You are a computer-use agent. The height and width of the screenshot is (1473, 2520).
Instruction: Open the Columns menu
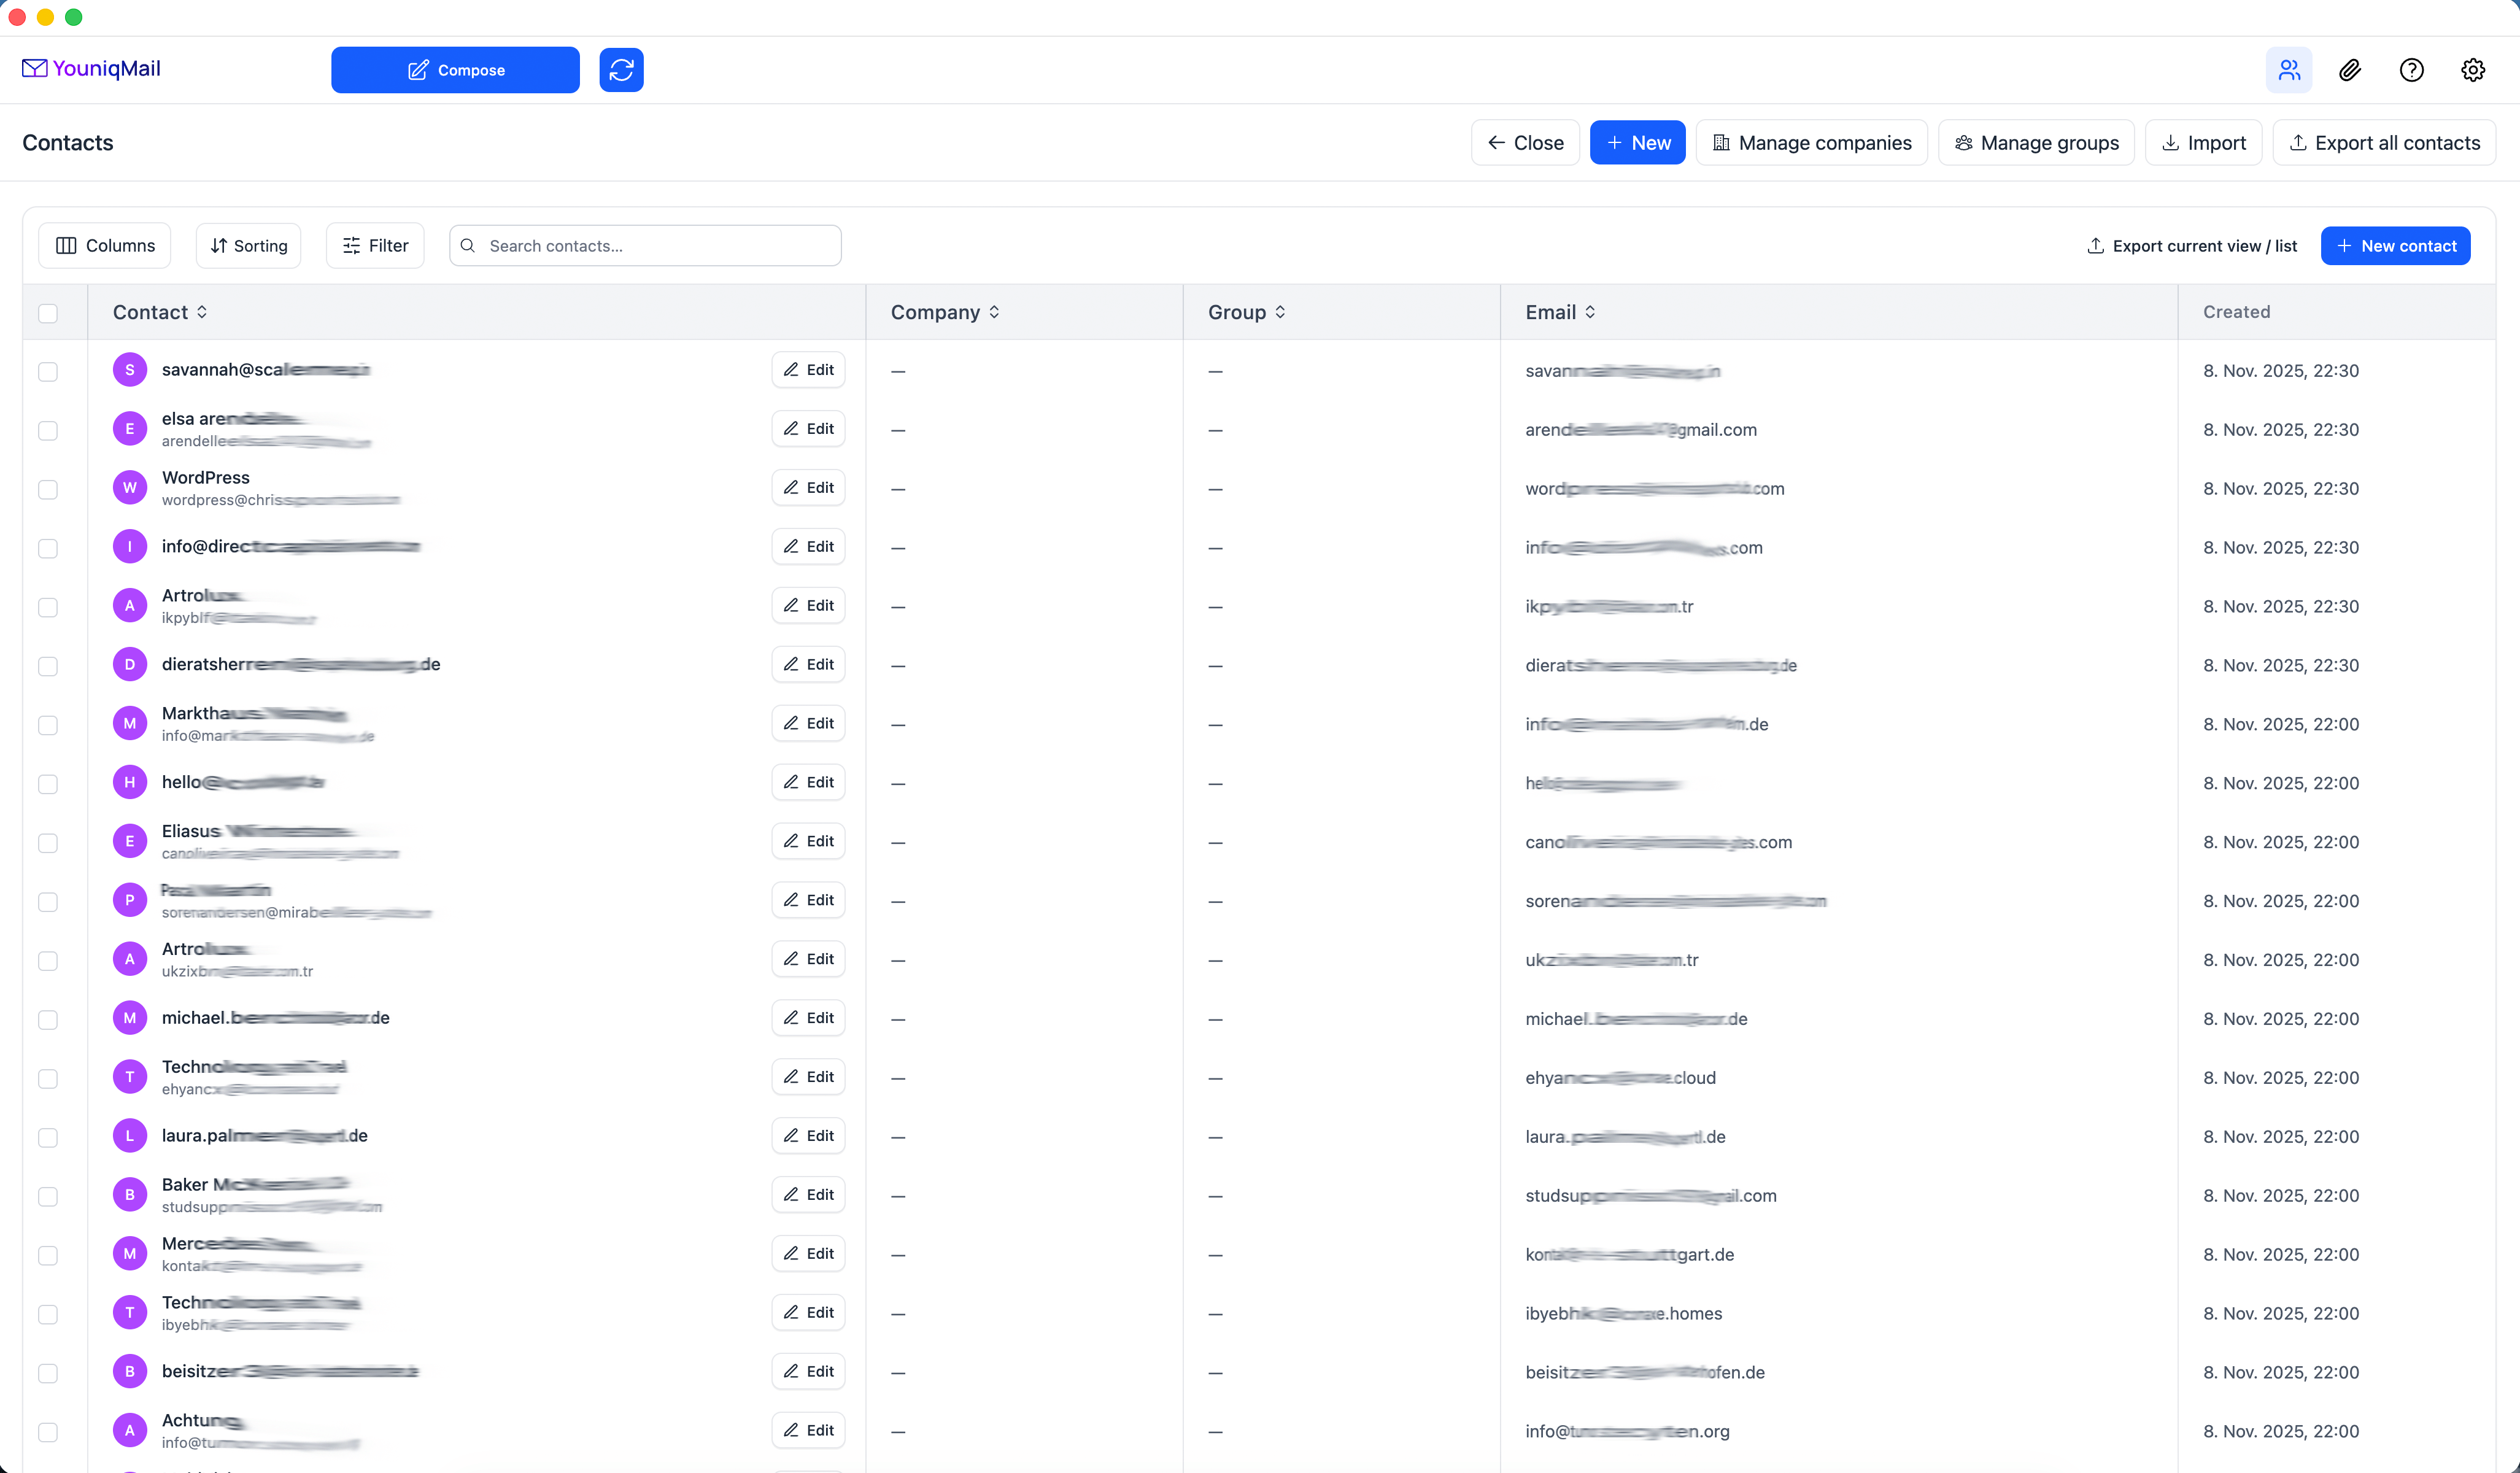click(x=105, y=246)
